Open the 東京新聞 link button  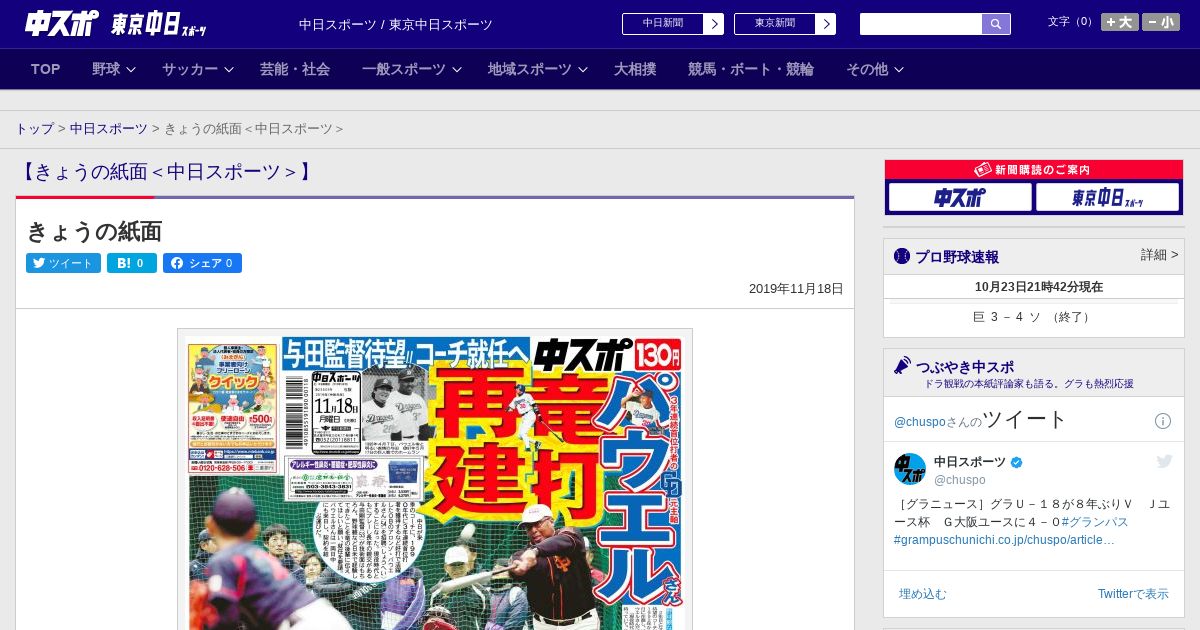[774, 24]
